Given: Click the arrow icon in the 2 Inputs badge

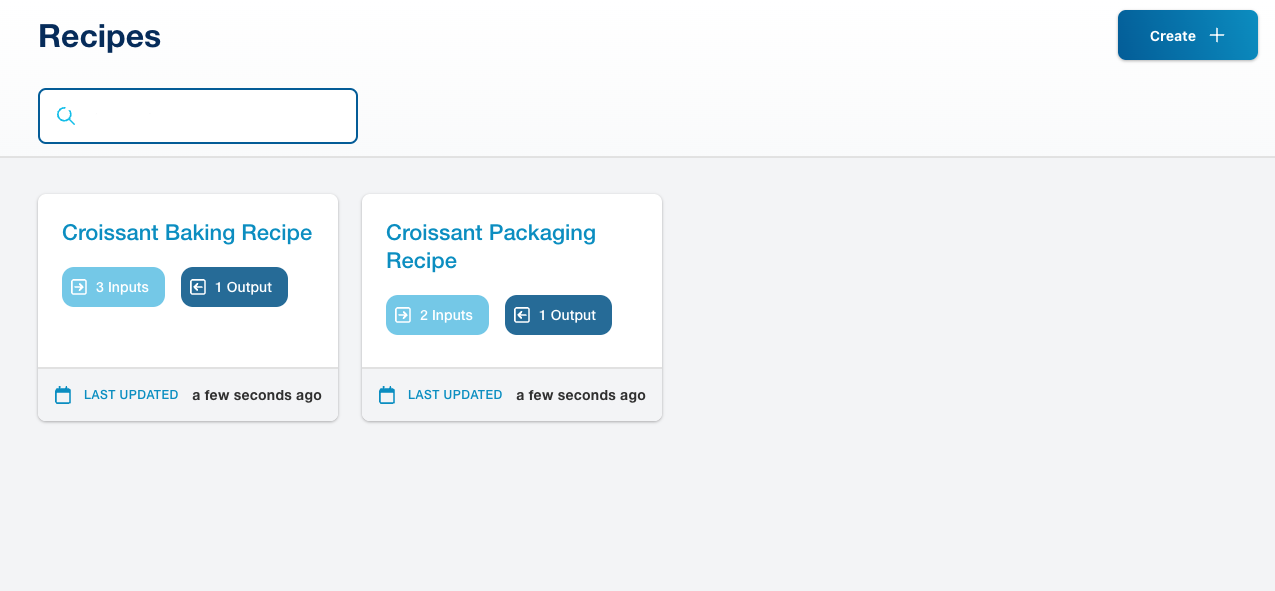Looking at the screenshot, I should point(403,315).
